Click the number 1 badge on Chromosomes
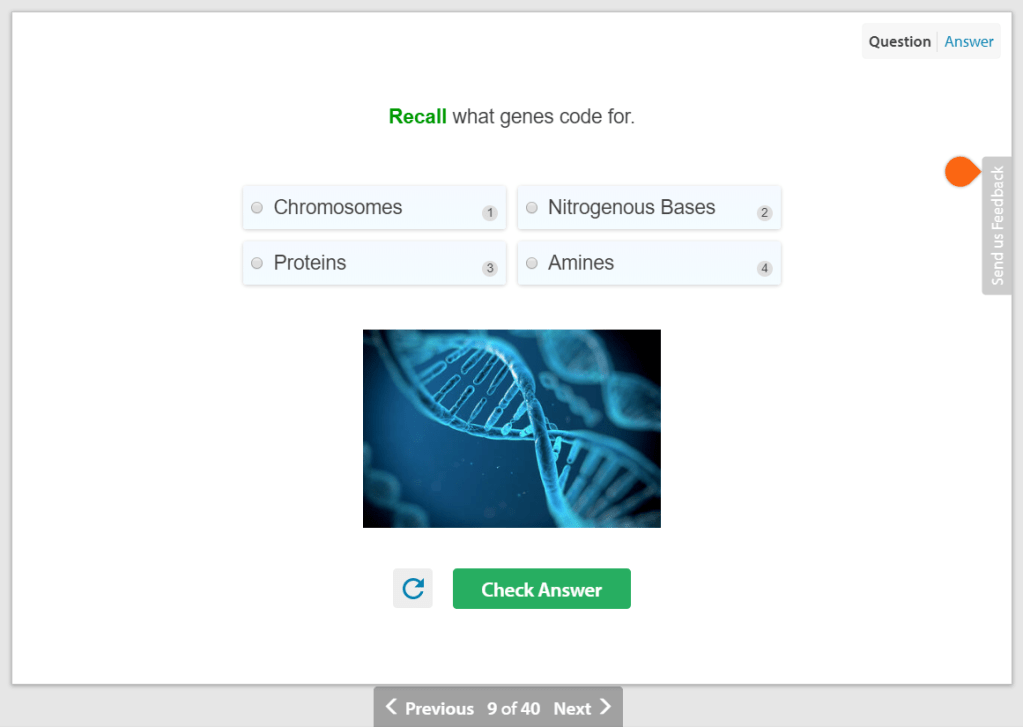The image size is (1023, 727). (490, 213)
